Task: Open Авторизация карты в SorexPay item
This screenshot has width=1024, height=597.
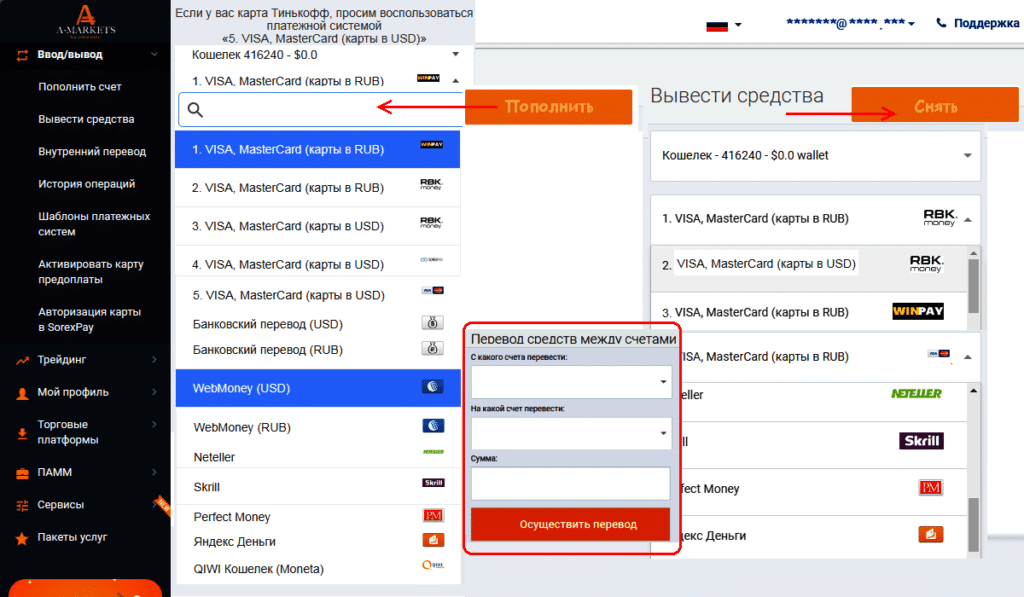Action: coord(89,319)
